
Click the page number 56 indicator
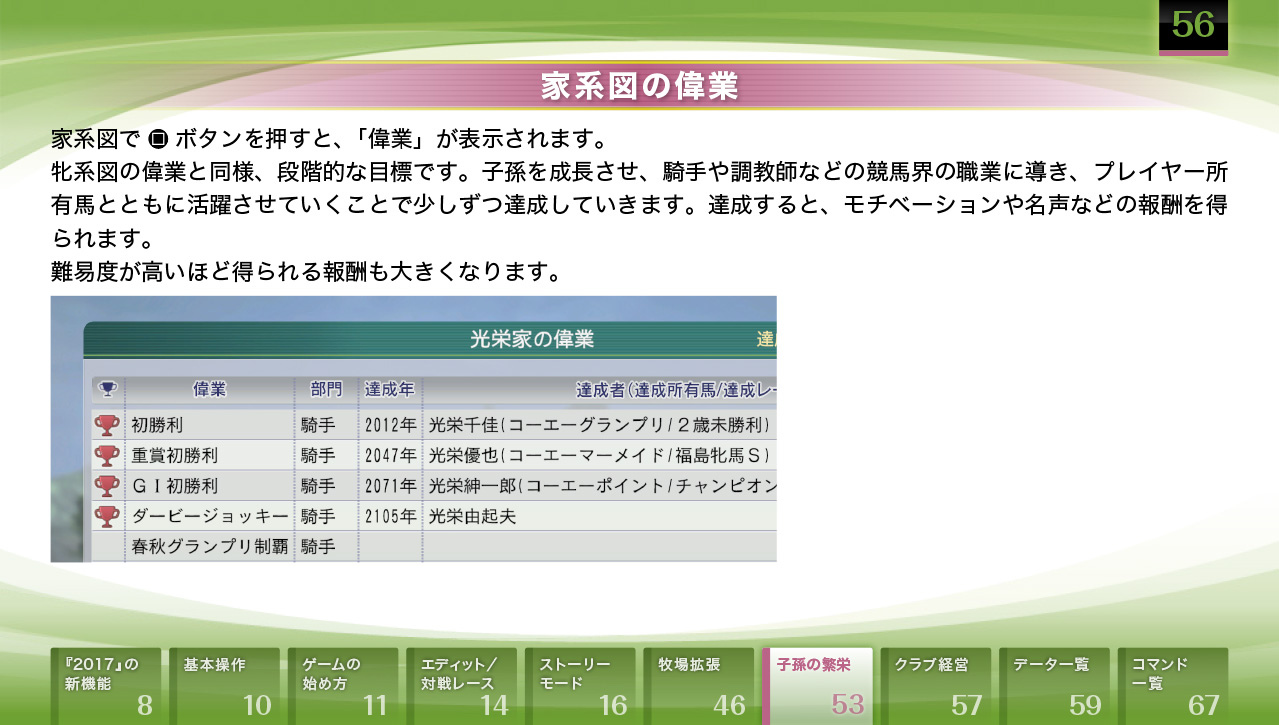1193,25
